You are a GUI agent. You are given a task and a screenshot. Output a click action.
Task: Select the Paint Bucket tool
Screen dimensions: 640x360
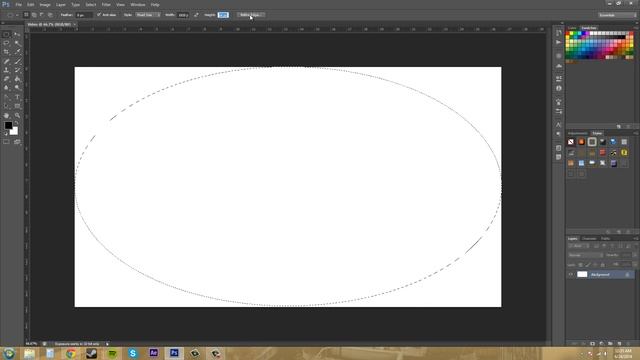point(17,79)
